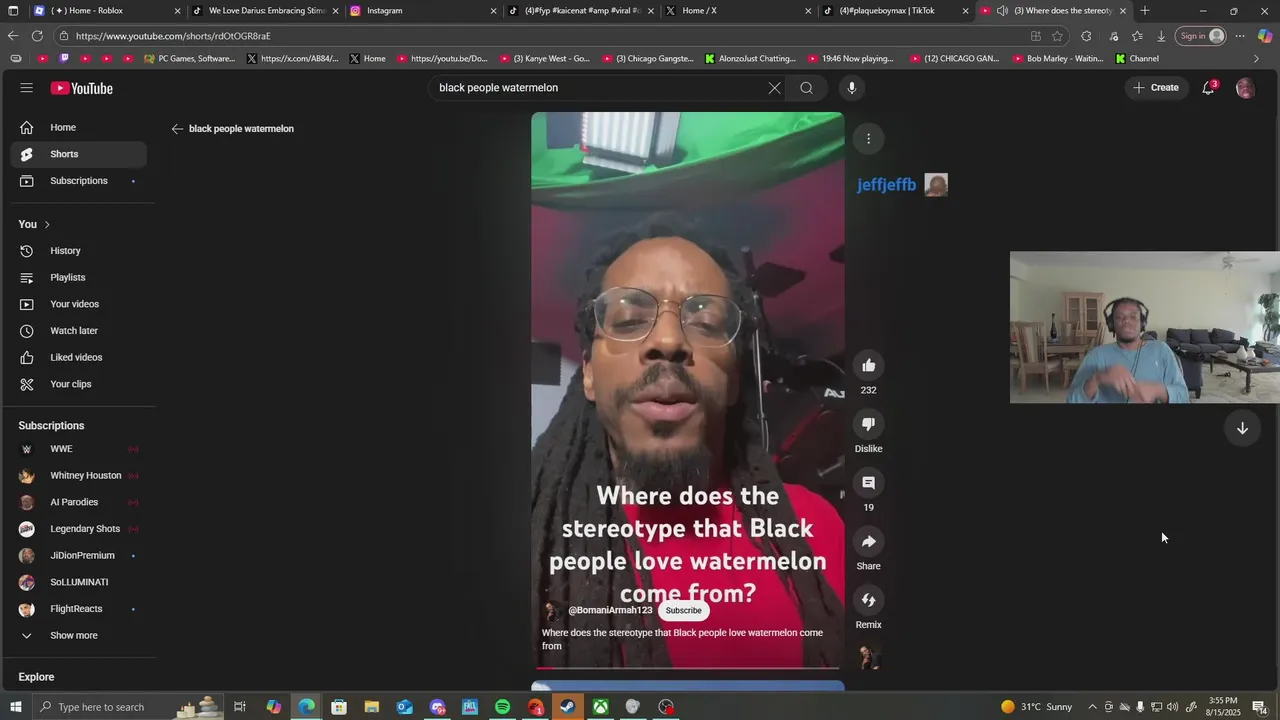
Task: Open the short's three-dot more options
Action: click(869, 139)
